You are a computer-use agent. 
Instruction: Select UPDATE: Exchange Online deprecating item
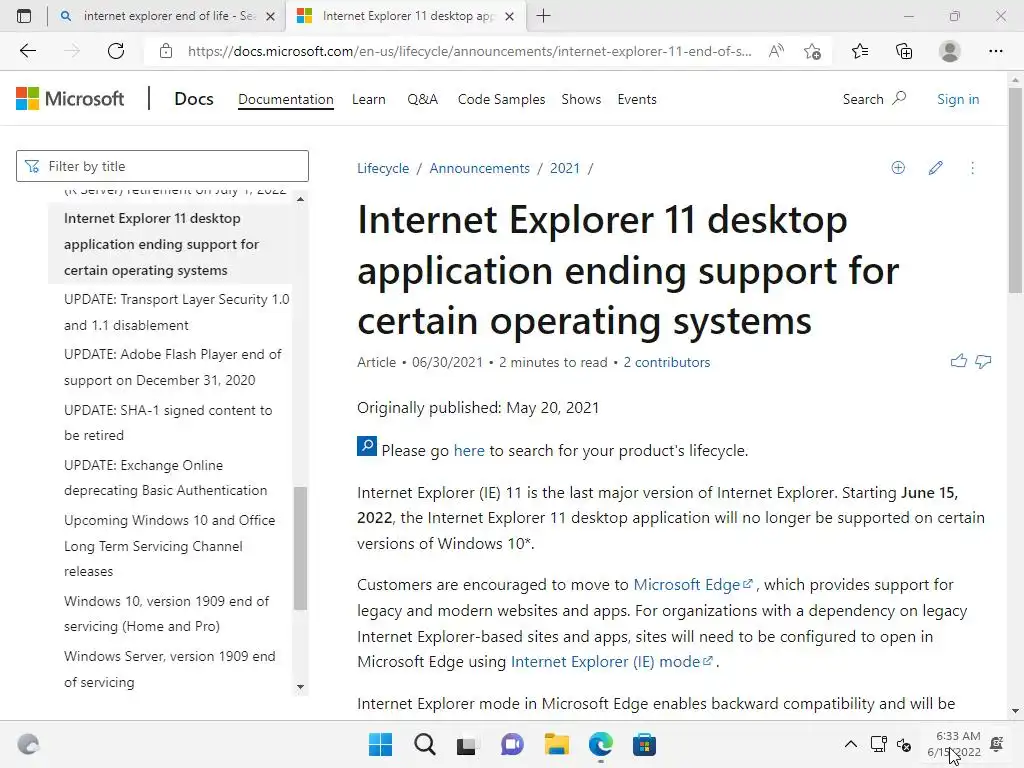point(165,477)
